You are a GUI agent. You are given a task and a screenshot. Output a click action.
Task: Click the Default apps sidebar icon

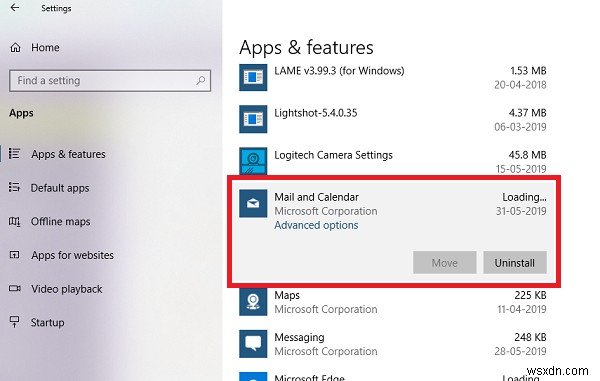pos(15,187)
